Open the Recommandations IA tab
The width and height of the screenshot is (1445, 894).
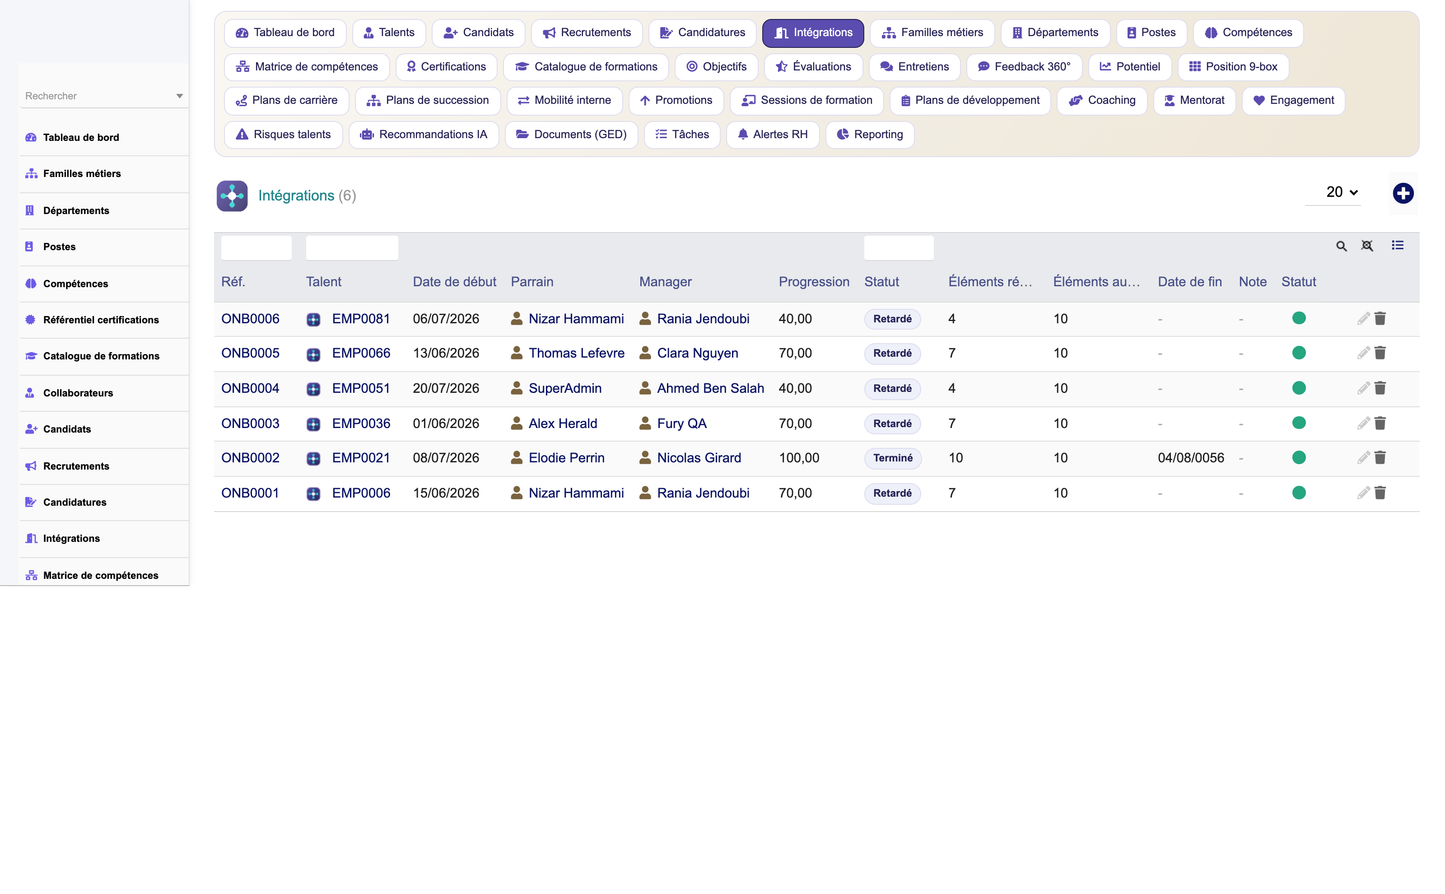(x=423, y=134)
